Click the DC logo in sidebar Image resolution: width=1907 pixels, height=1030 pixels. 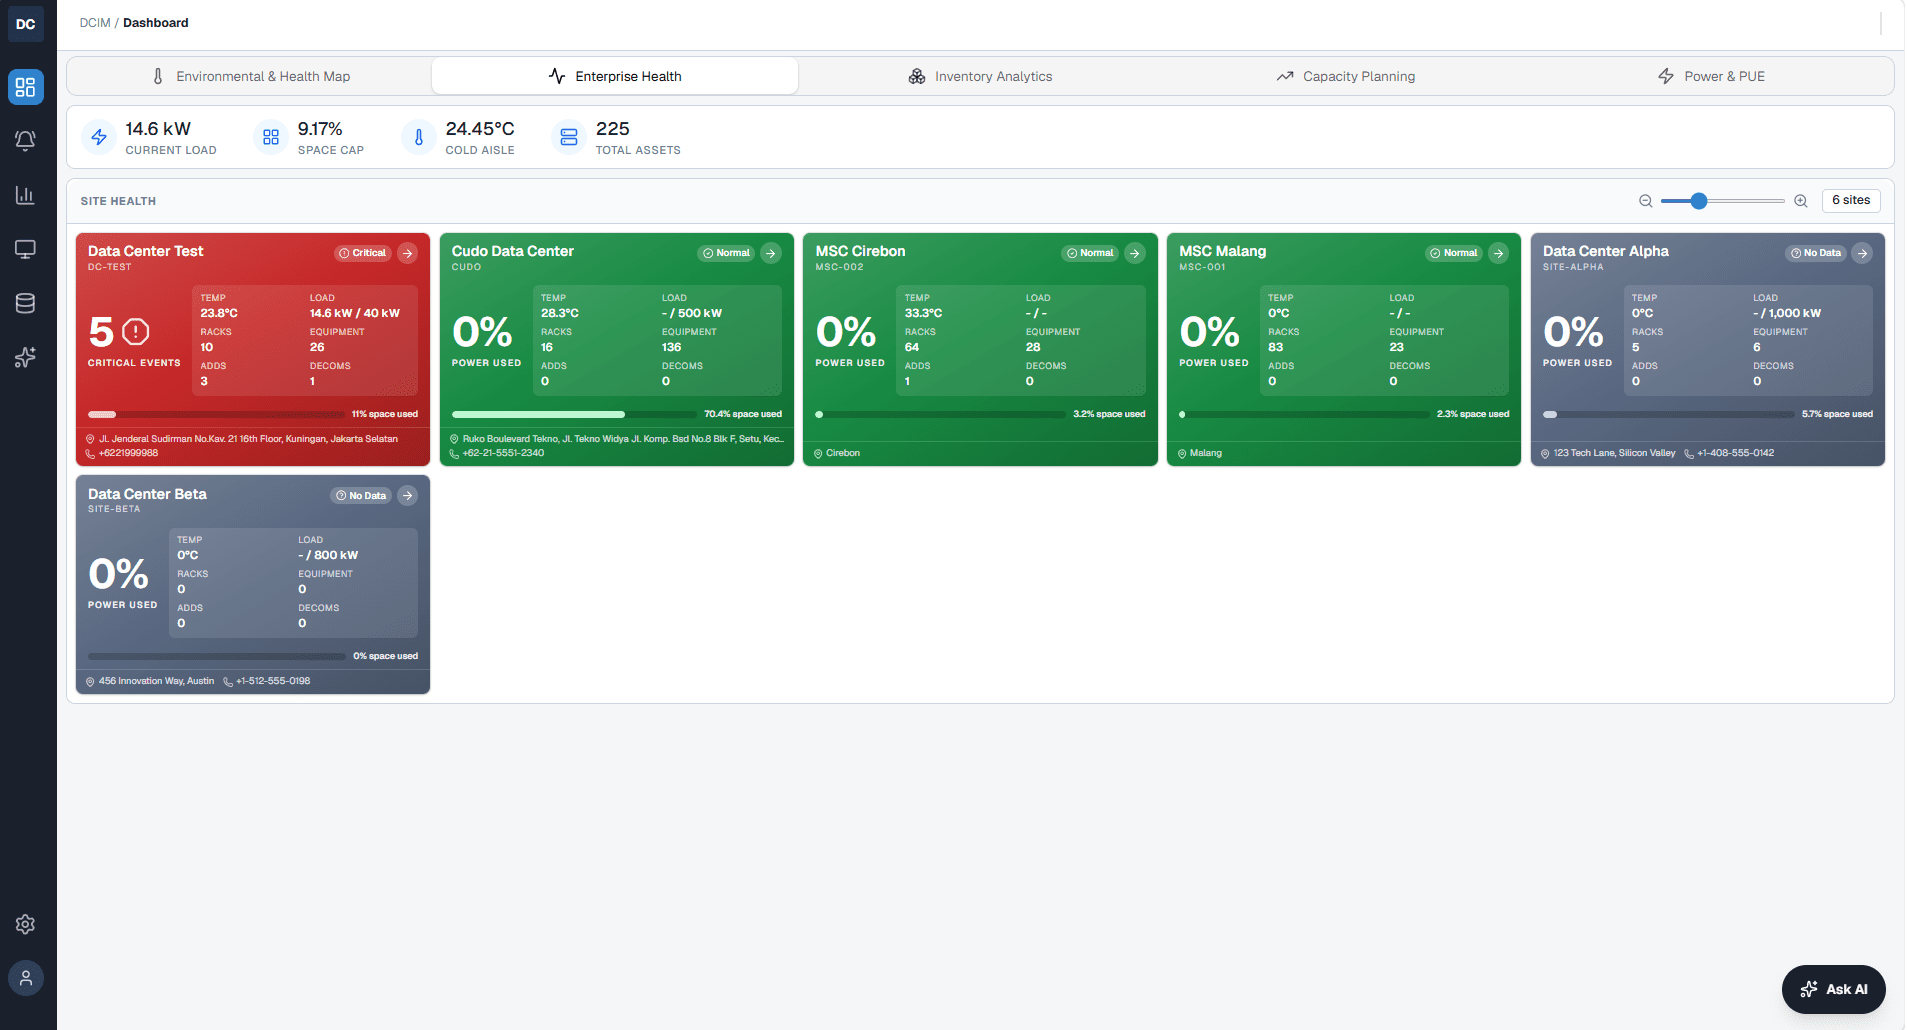point(26,24)
